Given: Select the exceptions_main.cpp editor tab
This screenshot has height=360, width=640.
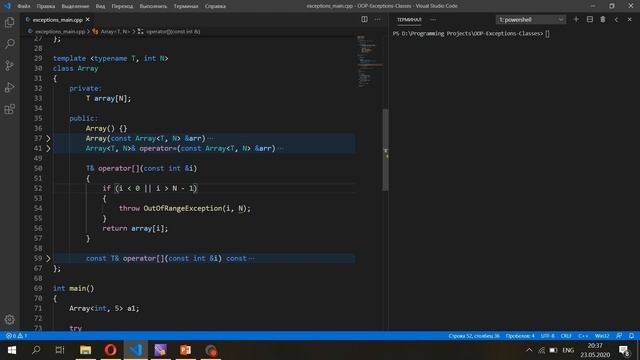Looking at the screenshot, I should tap(57, 19).
